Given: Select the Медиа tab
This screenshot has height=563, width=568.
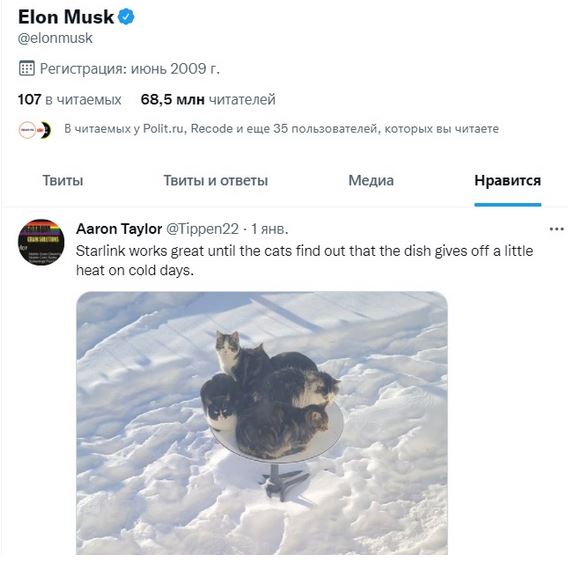Looking at the screenshot, I should pyautogui.click(x=371, y=180).
